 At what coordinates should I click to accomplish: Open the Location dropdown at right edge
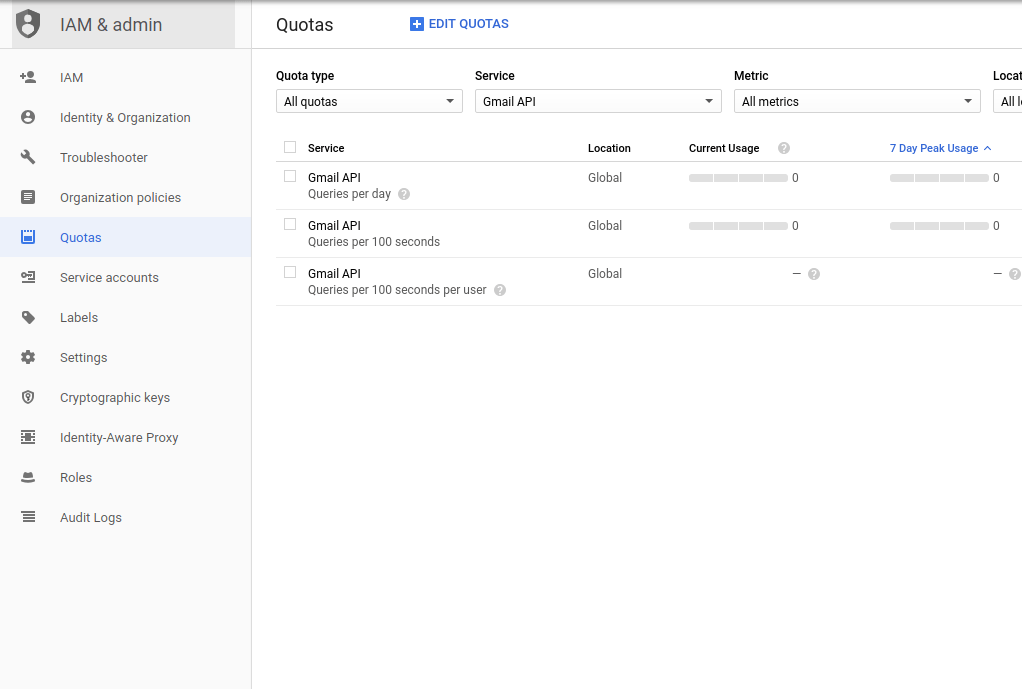1008,101
